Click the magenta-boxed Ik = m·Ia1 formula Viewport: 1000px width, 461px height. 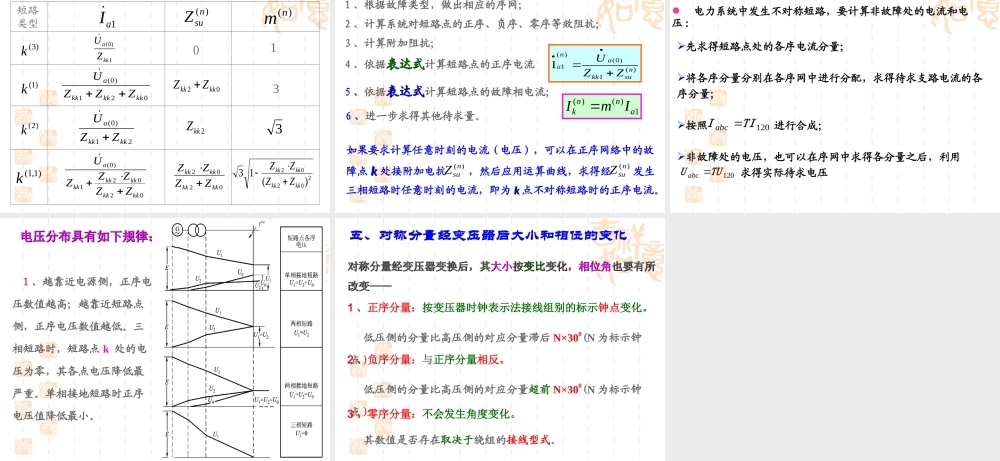601,107
